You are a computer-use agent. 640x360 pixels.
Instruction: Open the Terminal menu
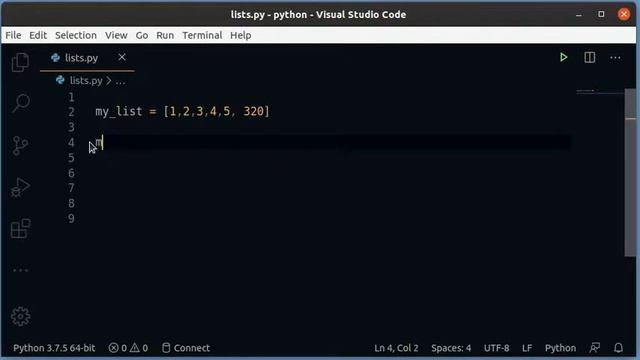[202, 35]
